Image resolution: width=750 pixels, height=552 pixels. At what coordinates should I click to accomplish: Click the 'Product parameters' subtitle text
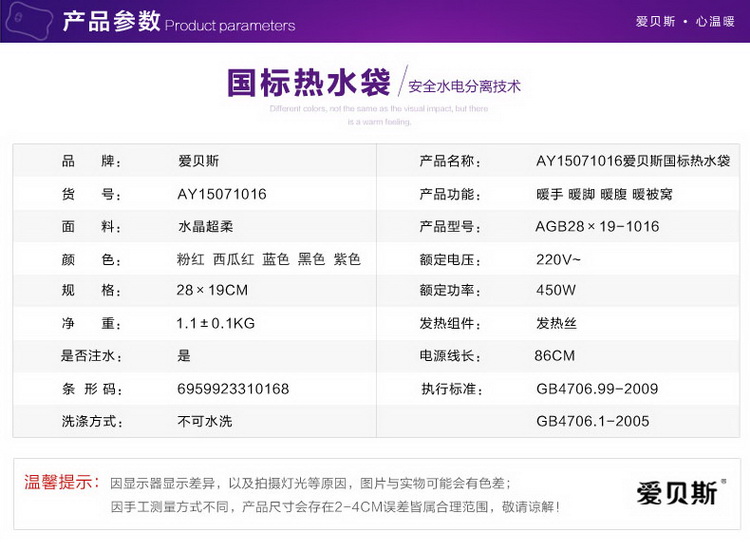pyautogui.click(x=230, y=26)
